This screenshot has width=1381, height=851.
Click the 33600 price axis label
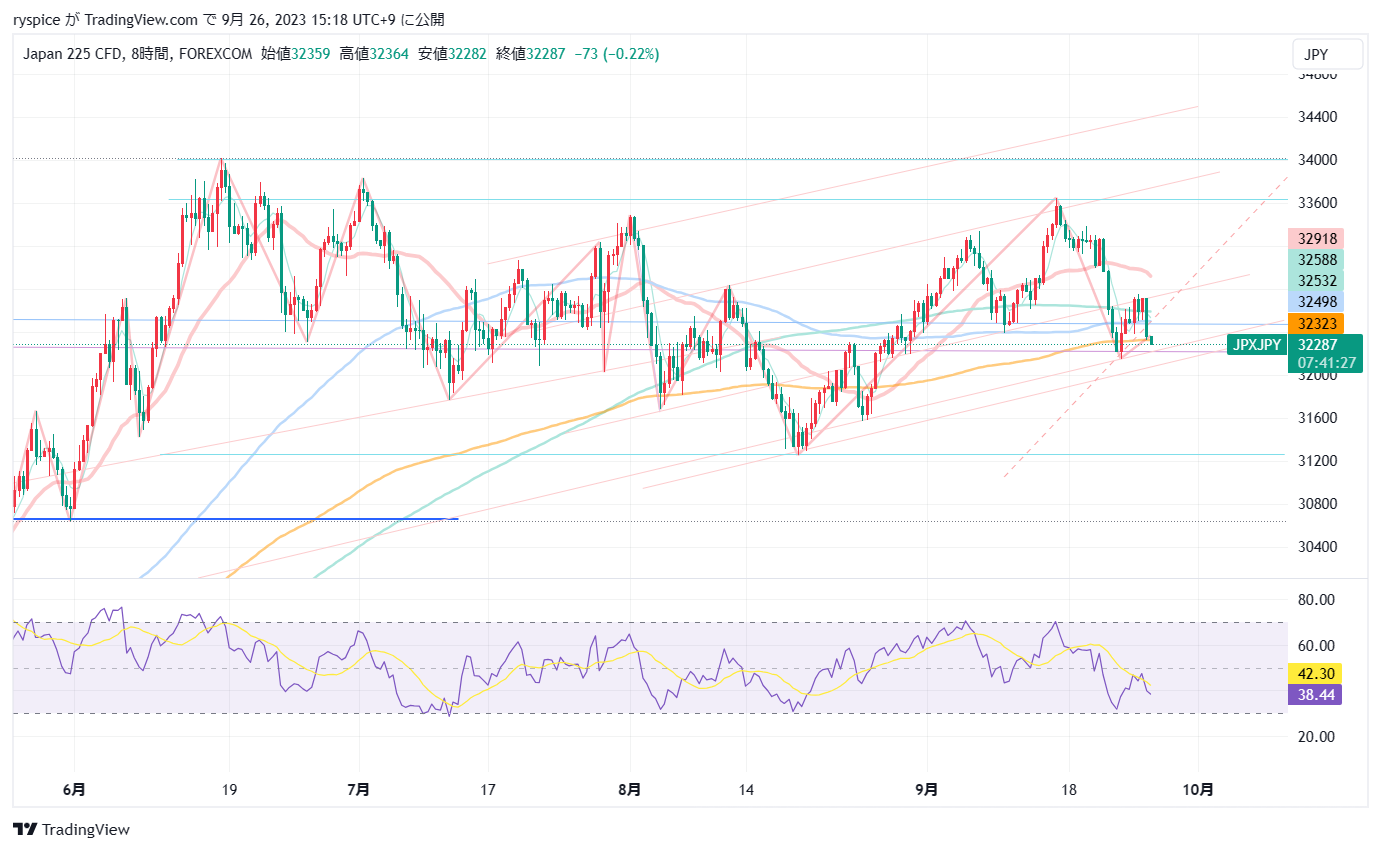coord(1316,203)
